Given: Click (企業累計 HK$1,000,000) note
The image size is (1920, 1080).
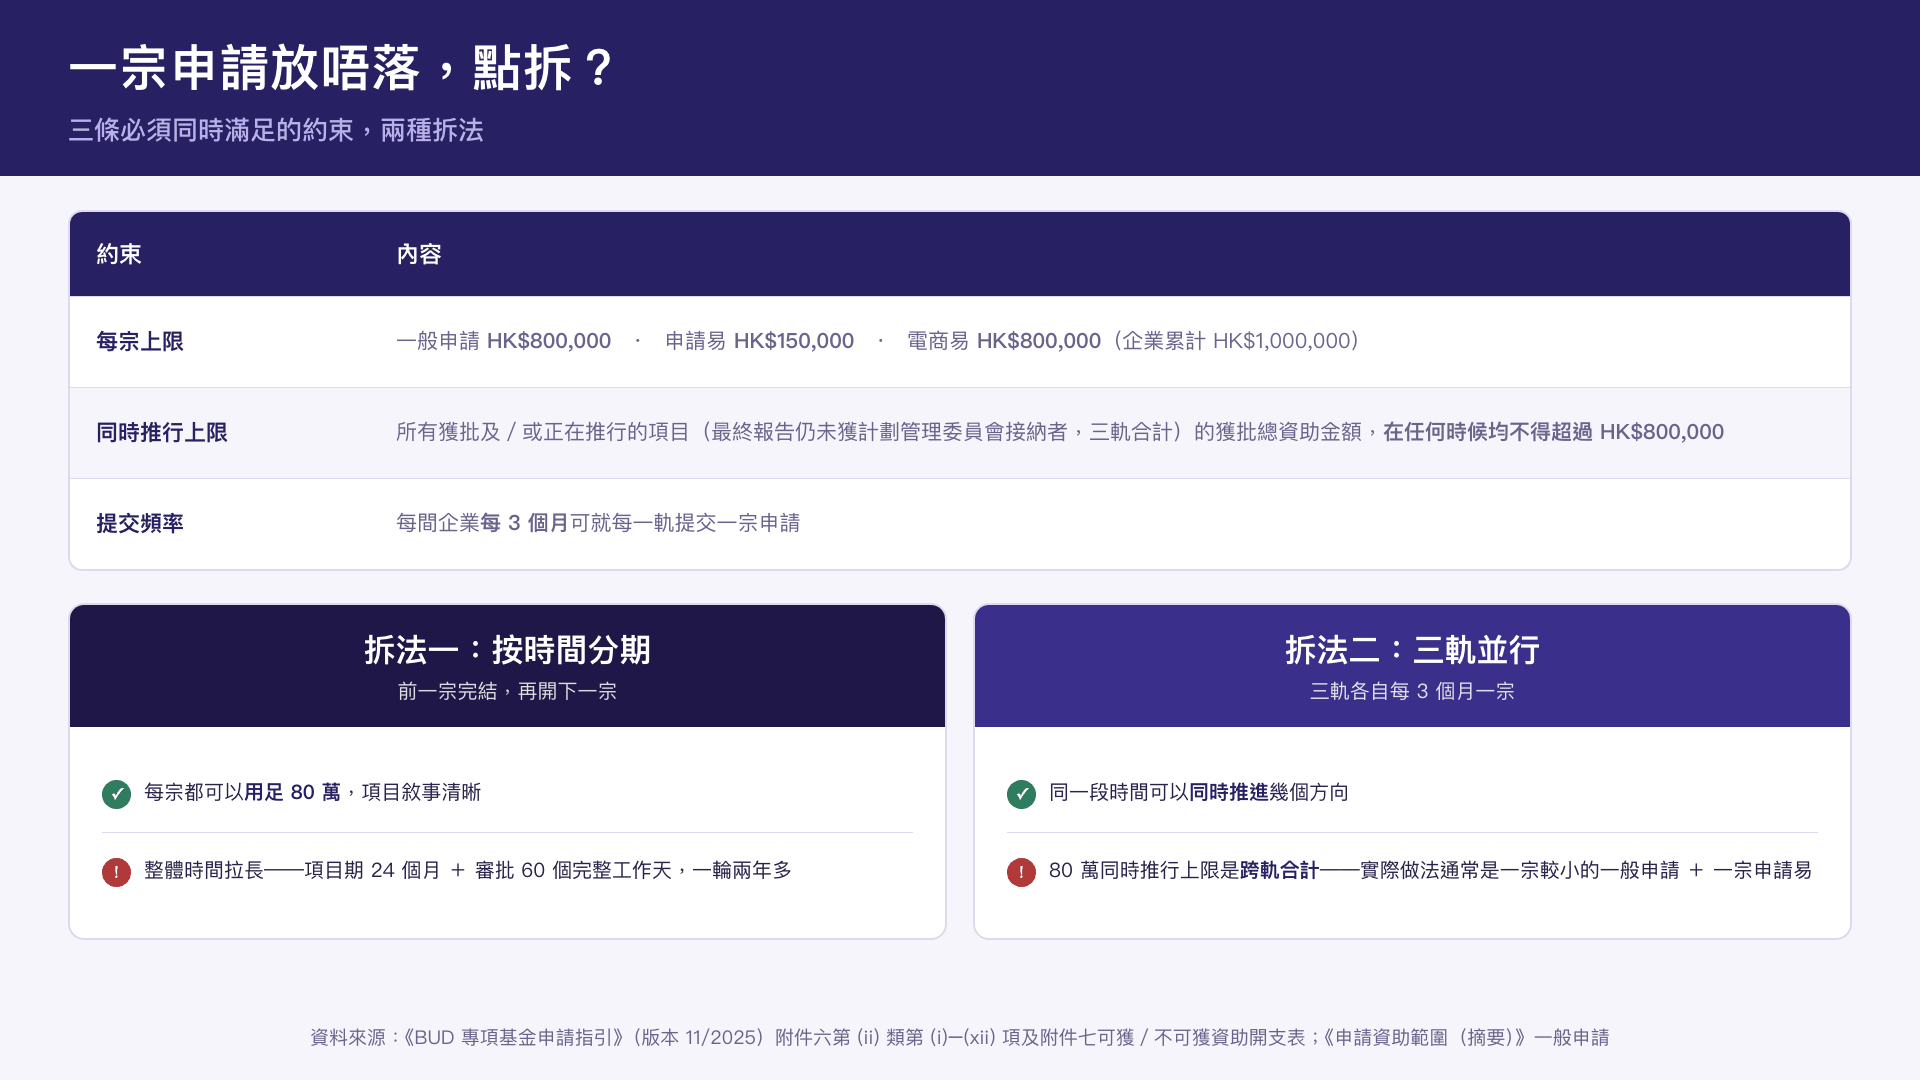Looking at the screenshot, I should click(x=1236, y=341).
